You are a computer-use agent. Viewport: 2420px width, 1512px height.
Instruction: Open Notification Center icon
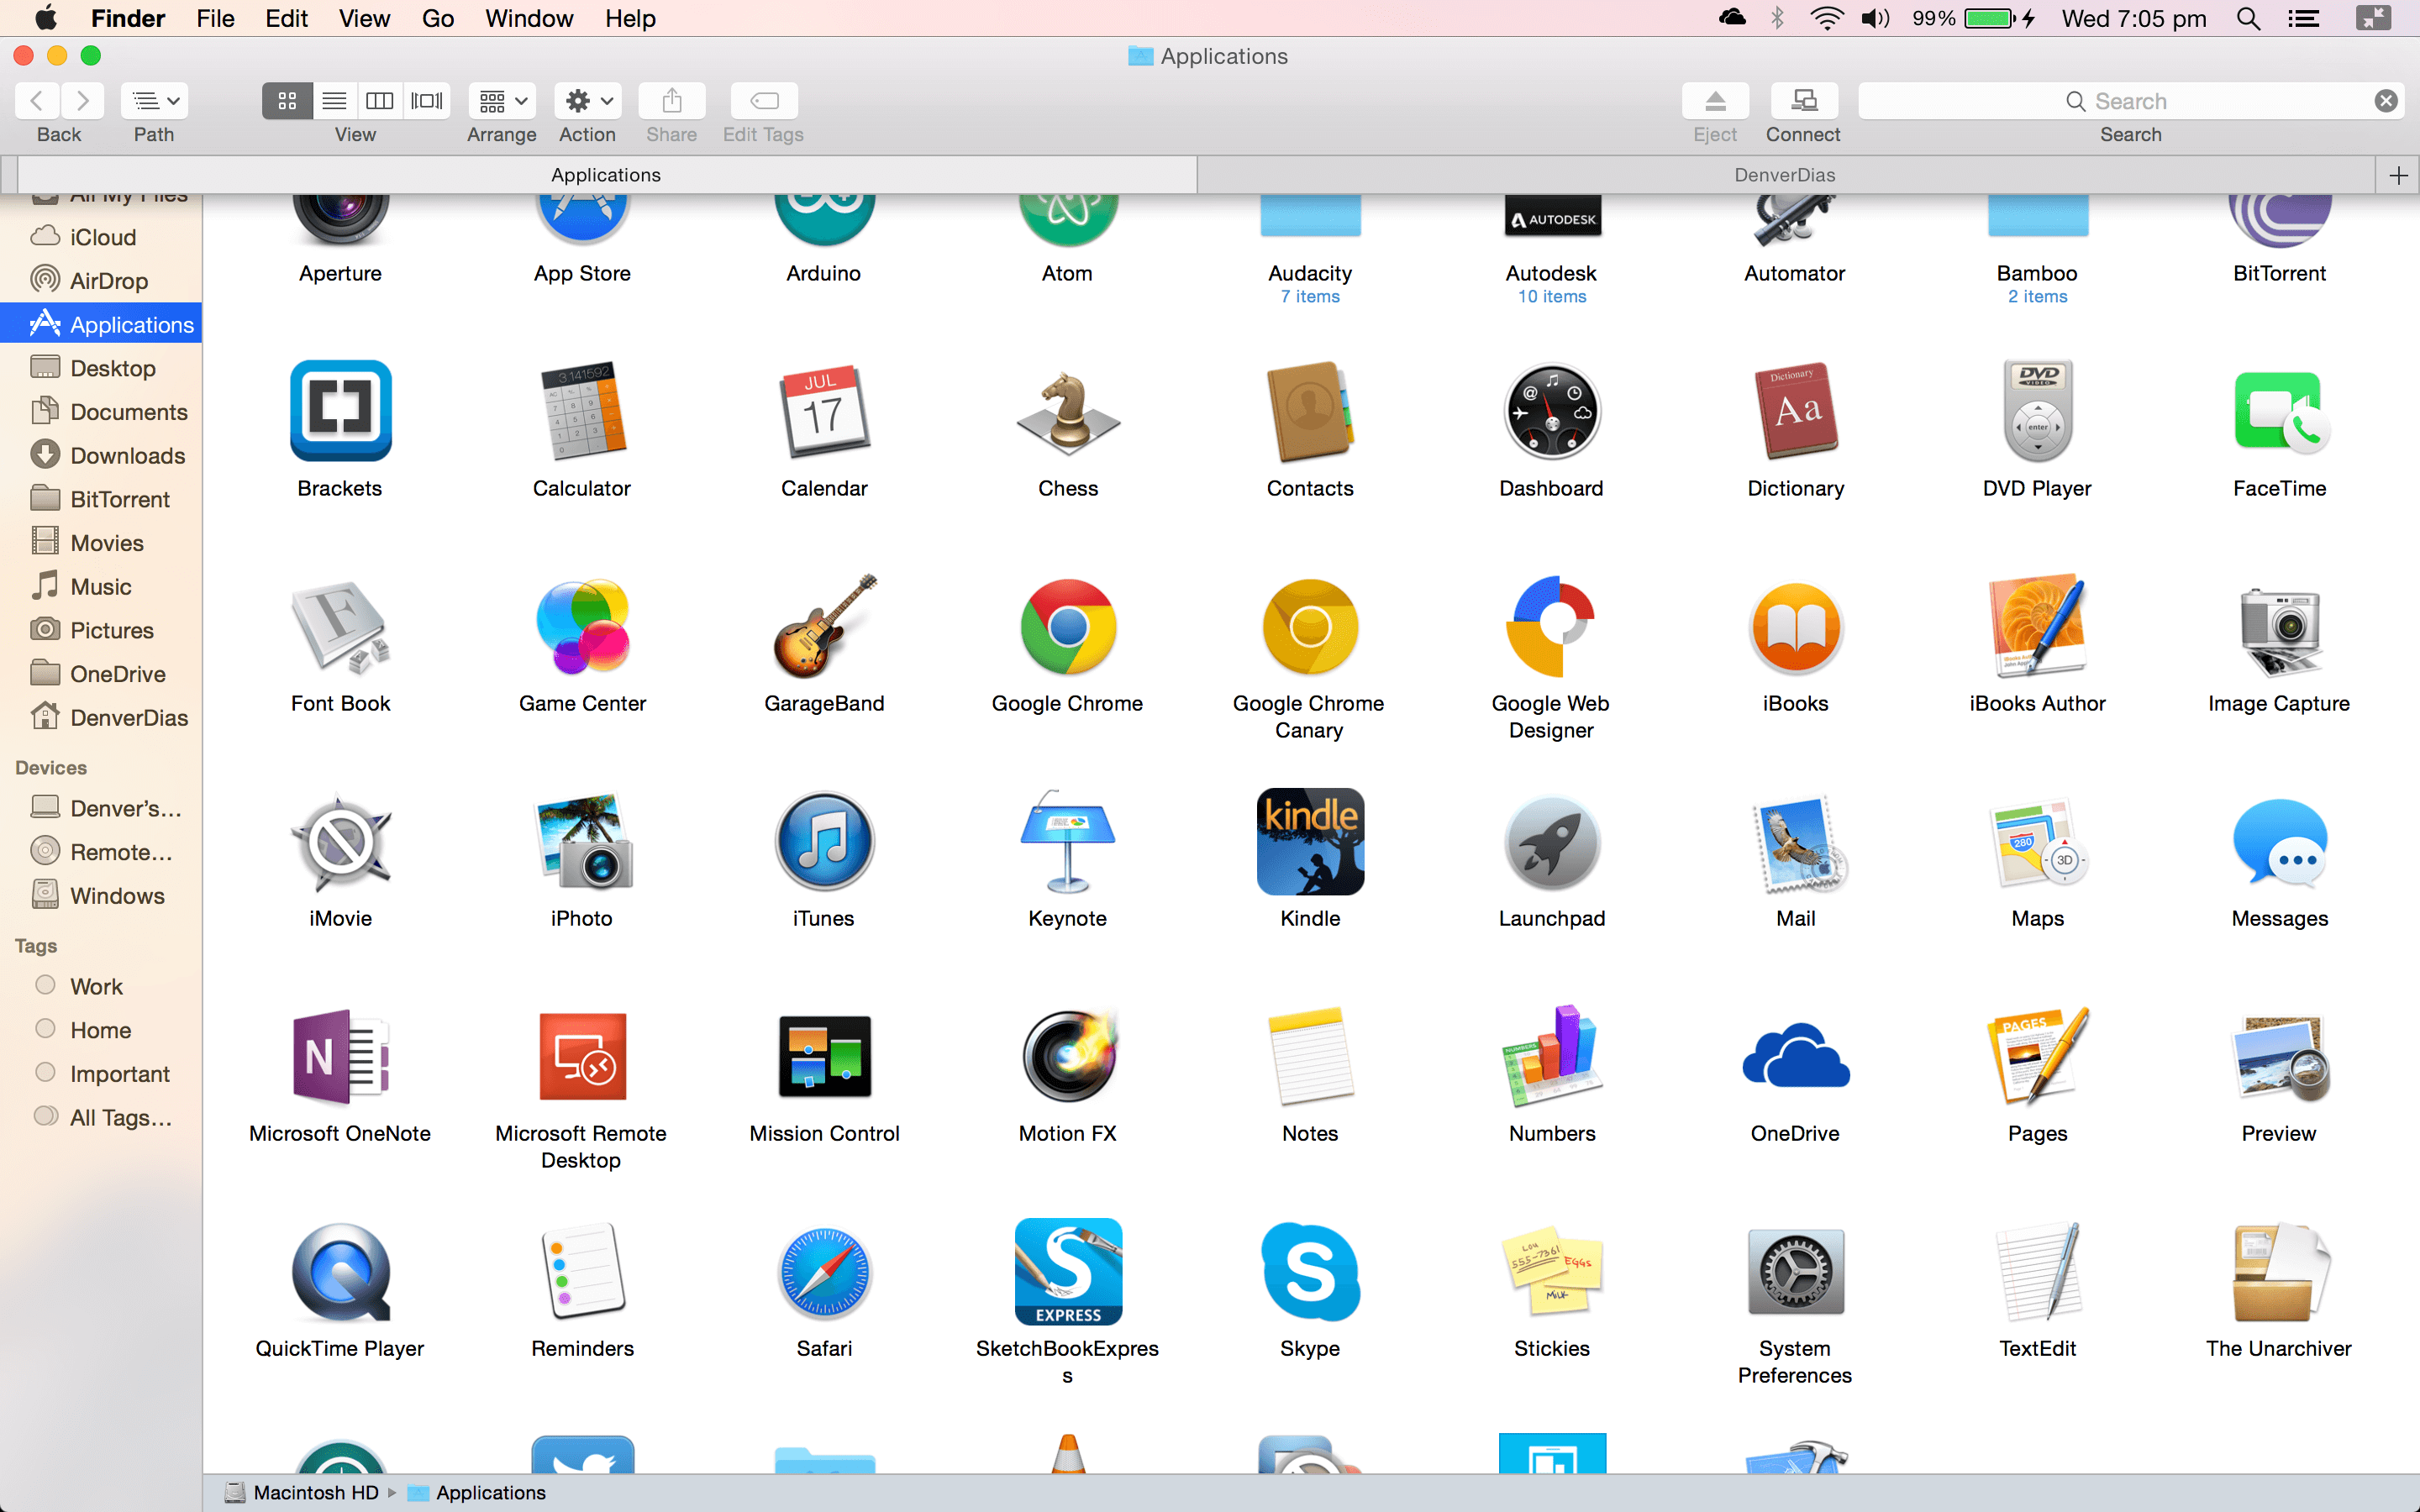[2304, 18]
